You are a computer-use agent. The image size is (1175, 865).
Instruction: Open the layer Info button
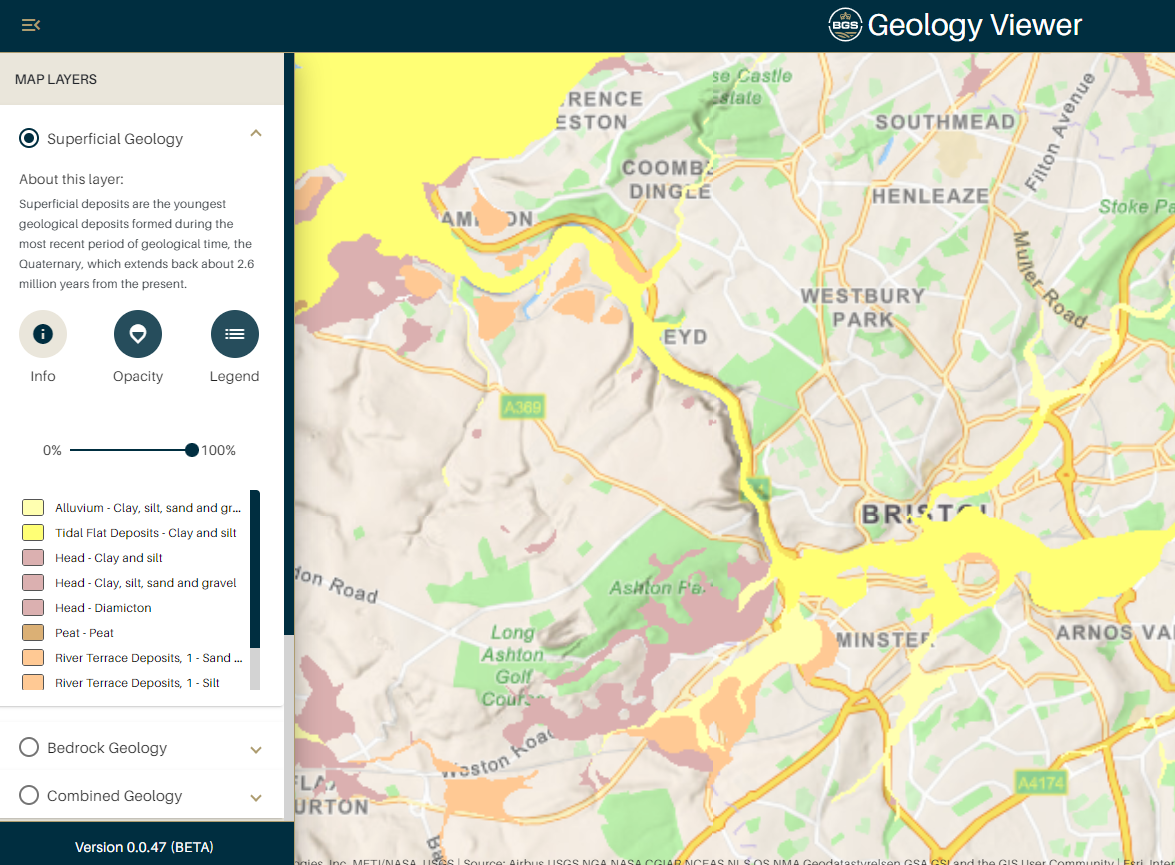(x=43, y=334)
